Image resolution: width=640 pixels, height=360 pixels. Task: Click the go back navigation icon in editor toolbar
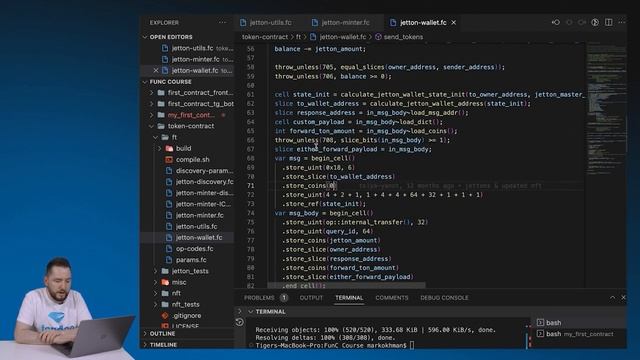point(556,22)
